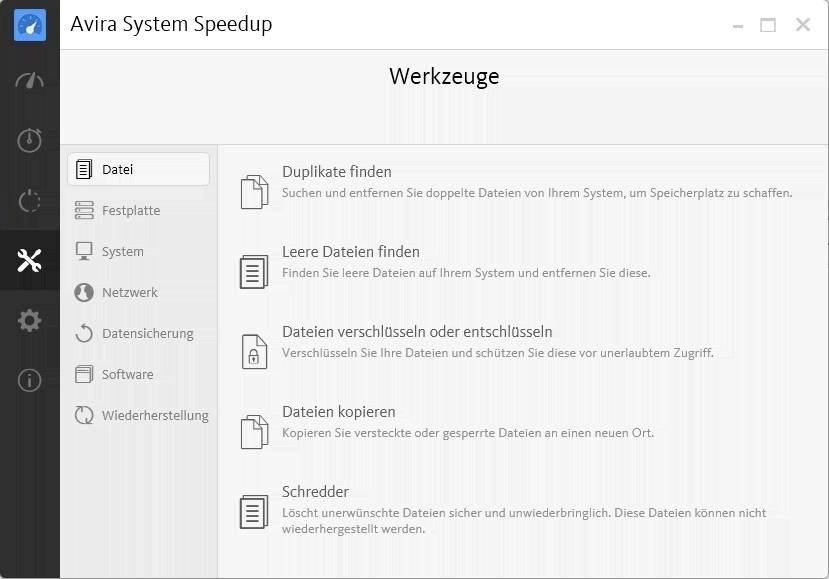Click the Duplikate finden documents icon

[x=254, y=192]
